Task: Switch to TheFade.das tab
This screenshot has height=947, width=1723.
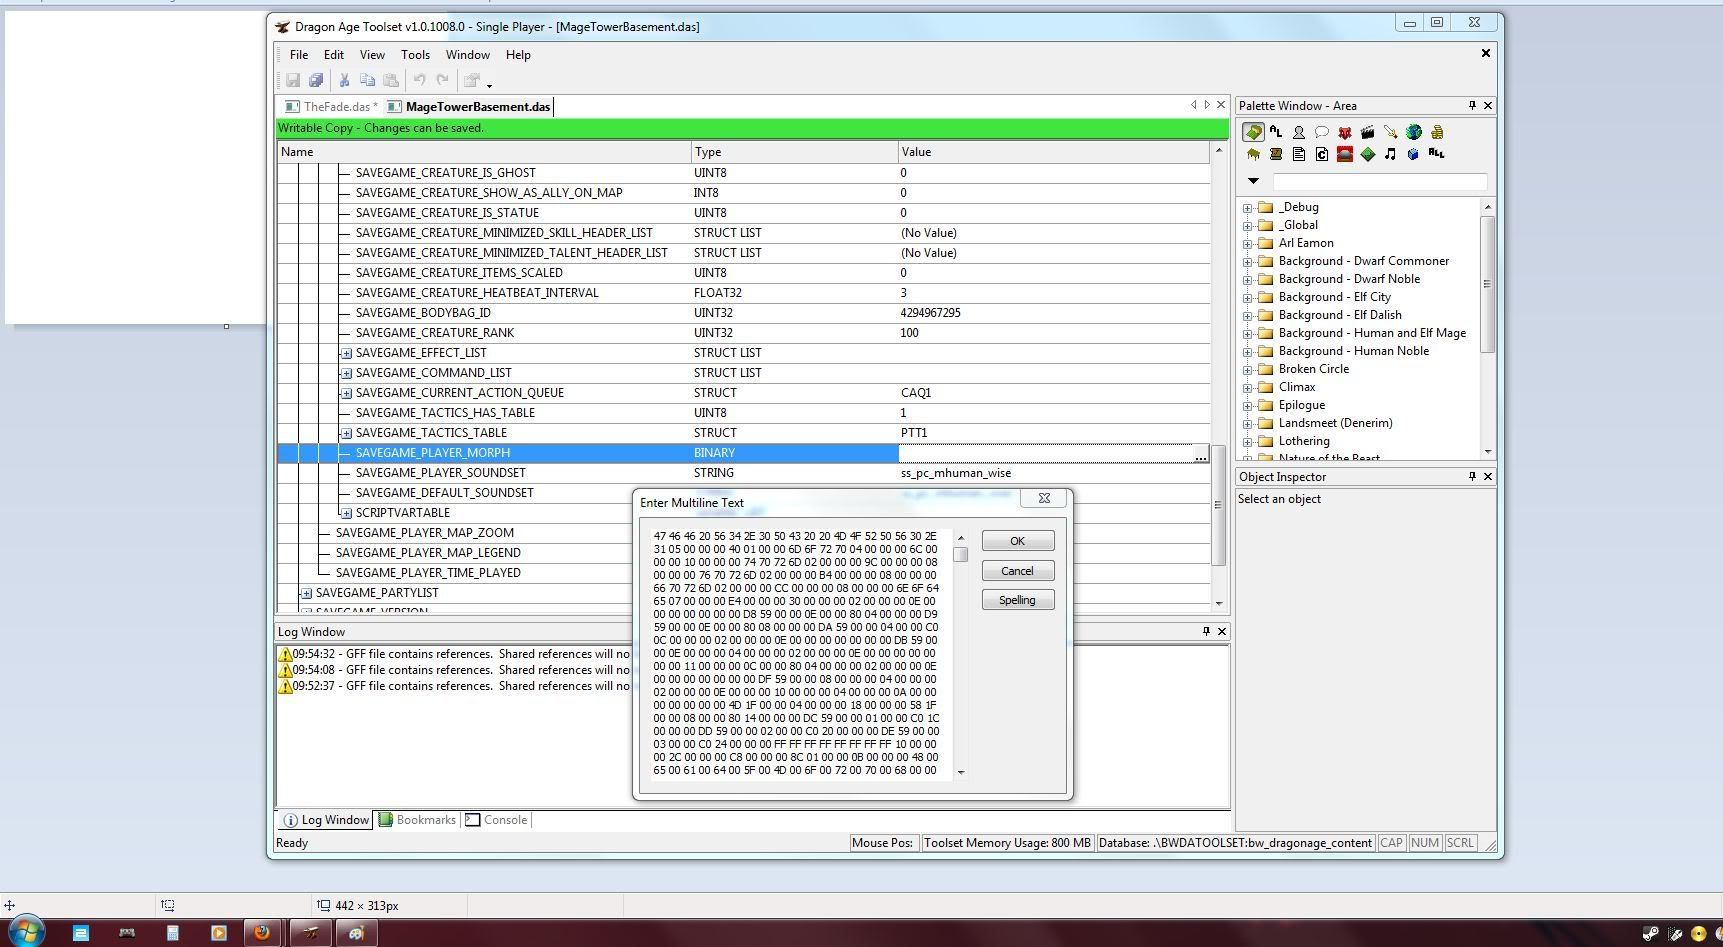Action: 335,107
